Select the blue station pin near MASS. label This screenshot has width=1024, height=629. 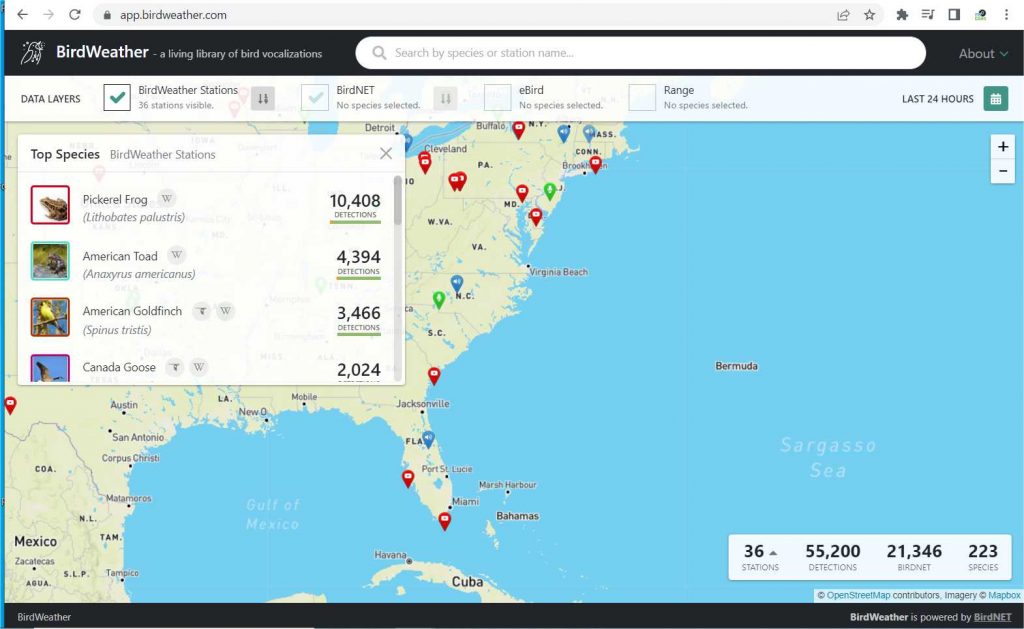pyautogui.click(x=589, y=133)
